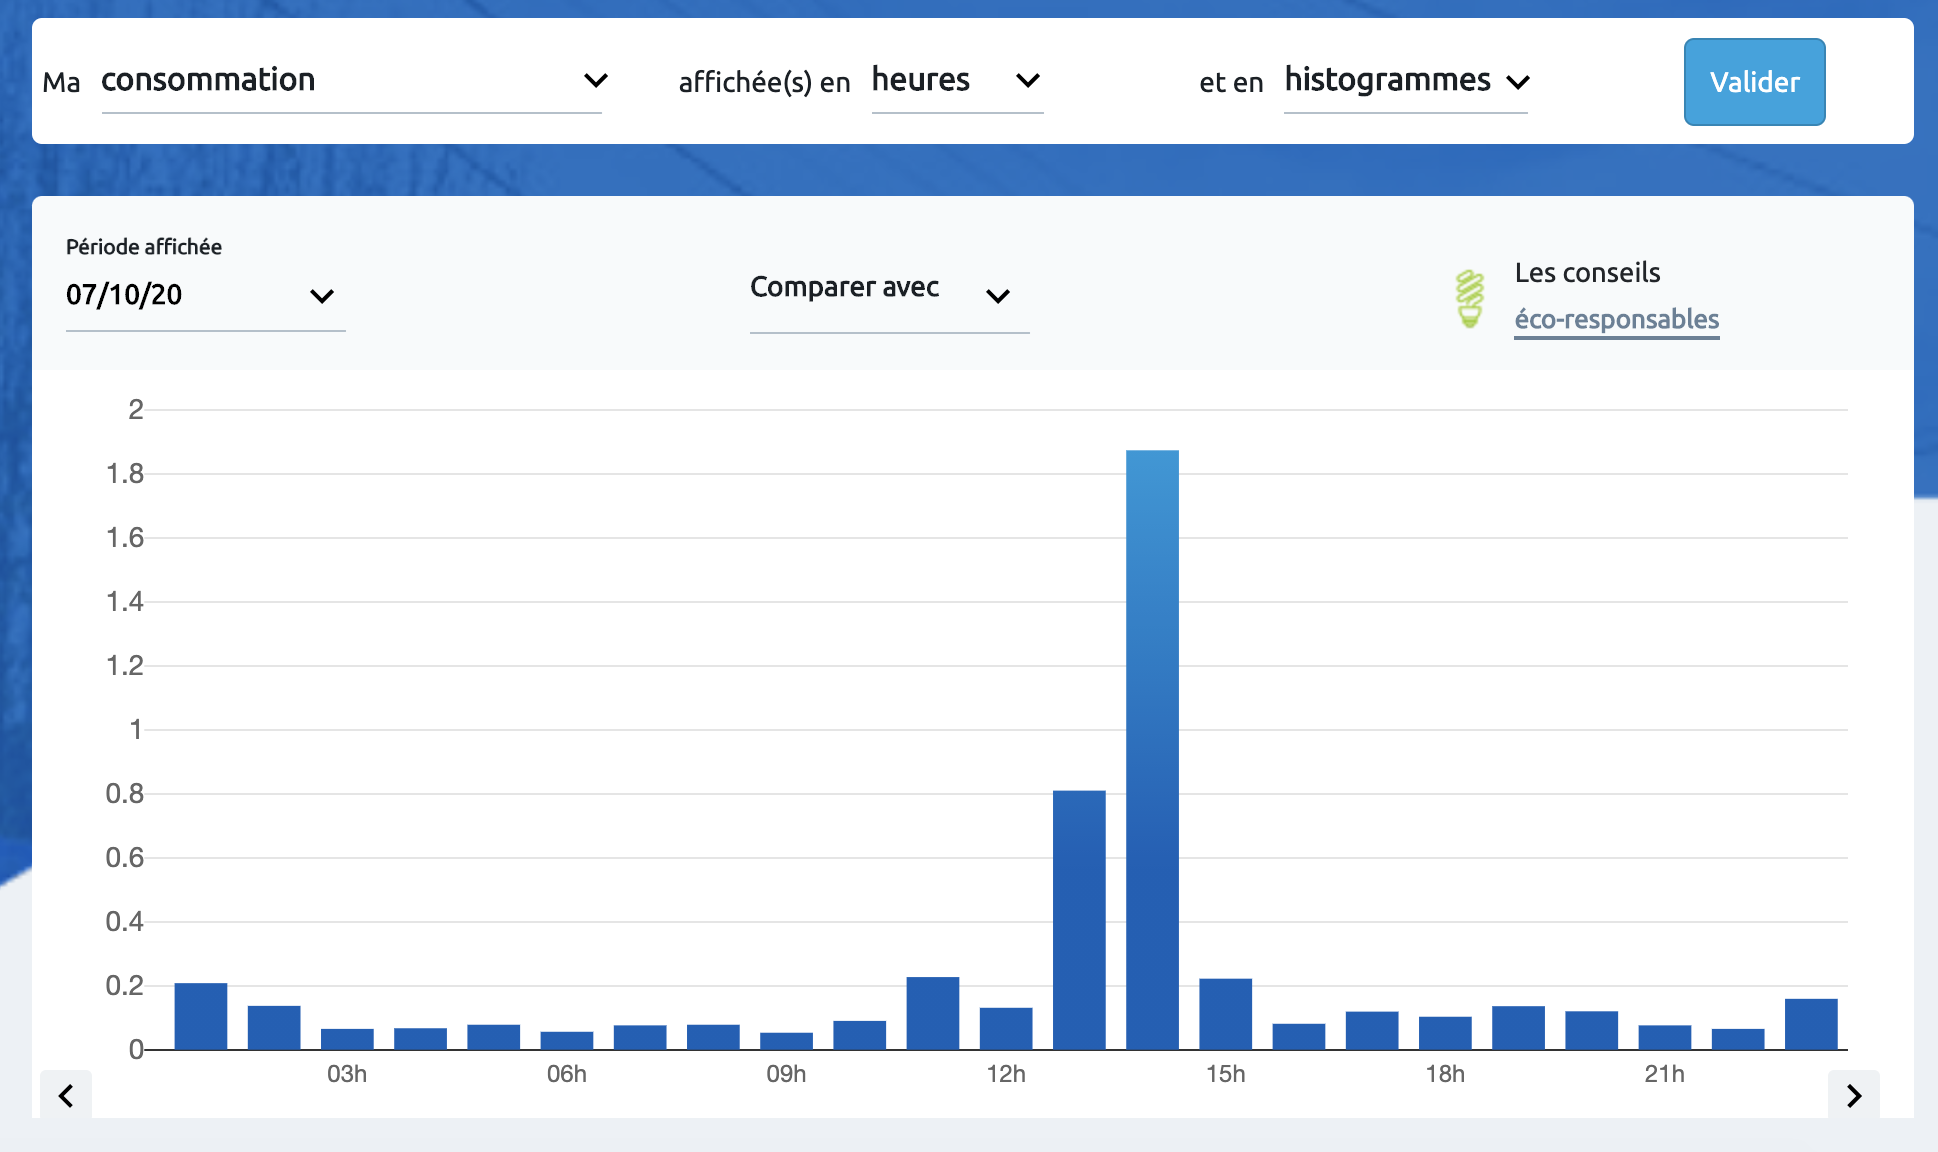Click the 1.8 value on the vertical axis
This screenshot has width=1938, height=1152.
[x=125, y=474]
